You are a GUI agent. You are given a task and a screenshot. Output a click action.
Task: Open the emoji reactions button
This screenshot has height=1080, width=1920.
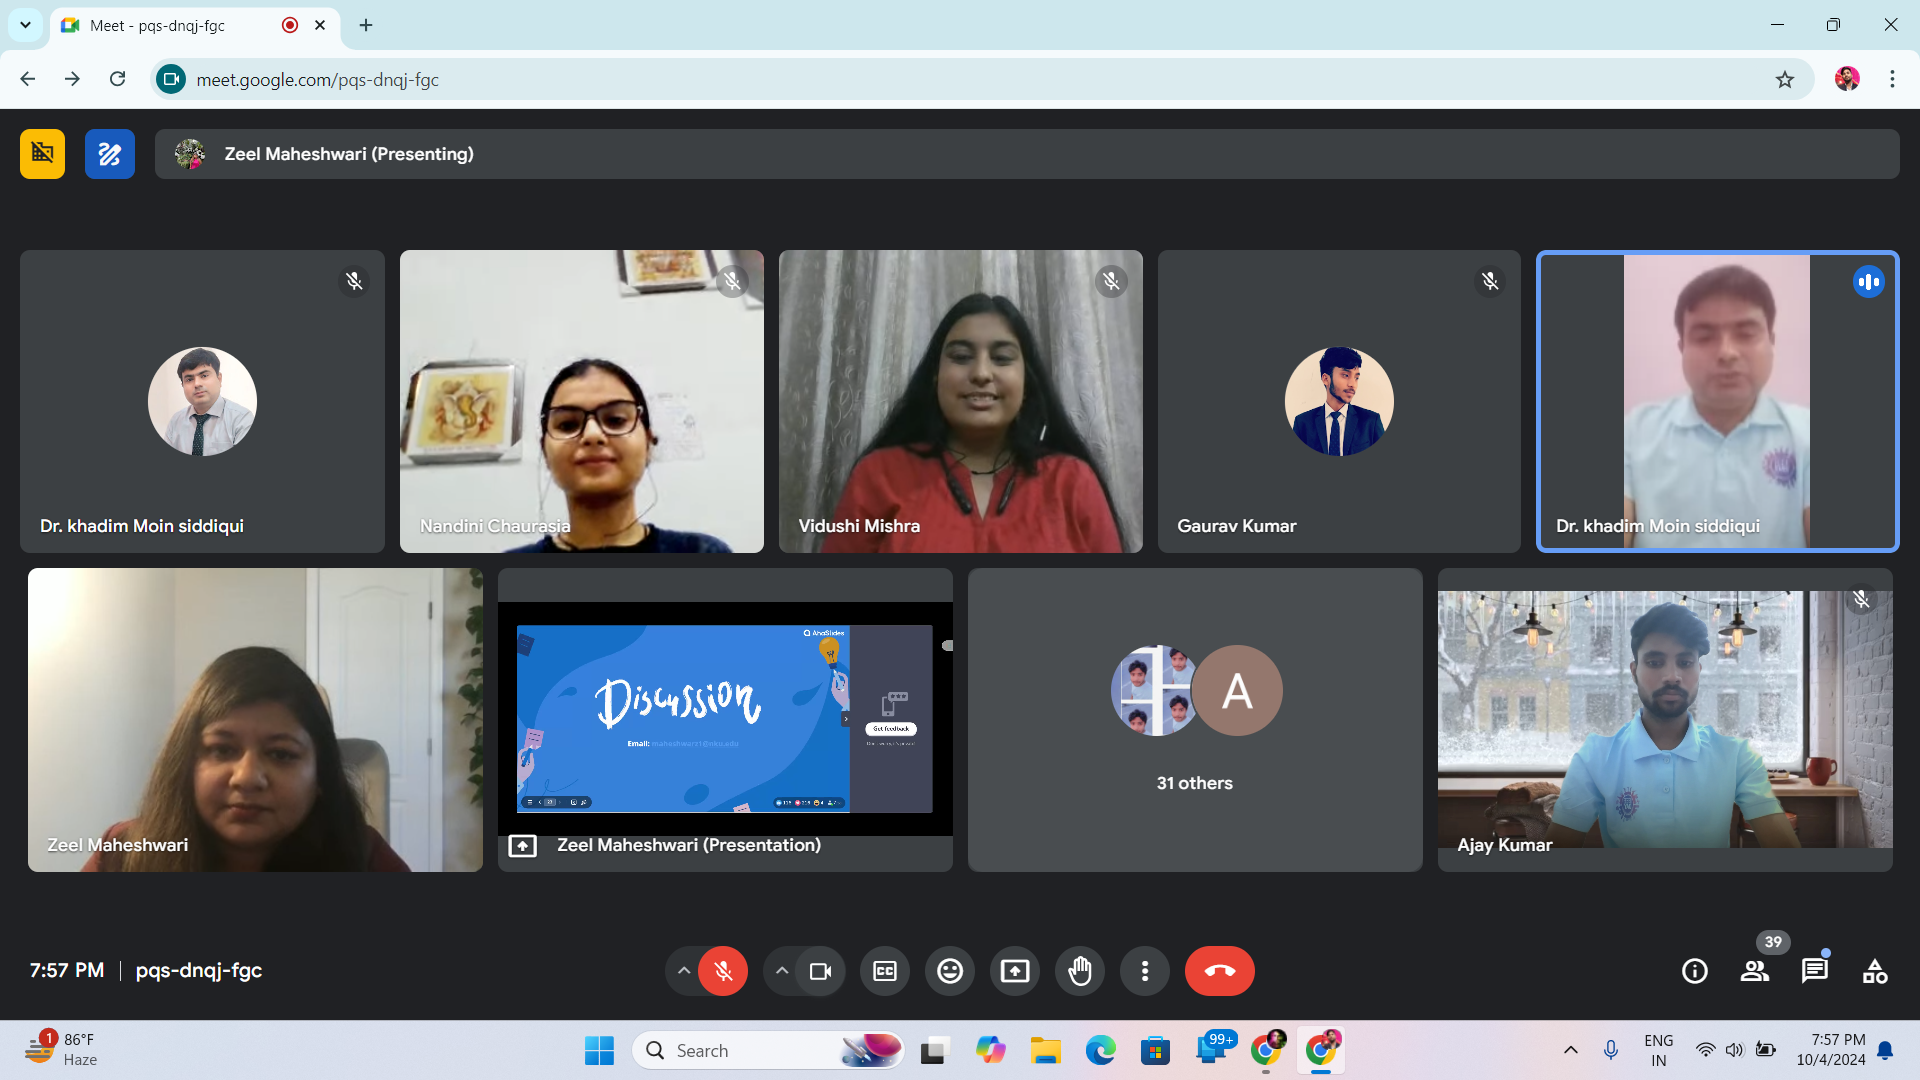tap(949, 971)
